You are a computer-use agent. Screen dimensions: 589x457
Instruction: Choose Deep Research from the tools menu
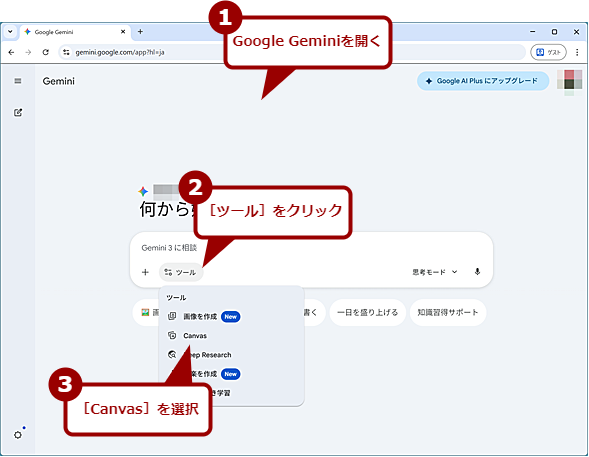231,355
